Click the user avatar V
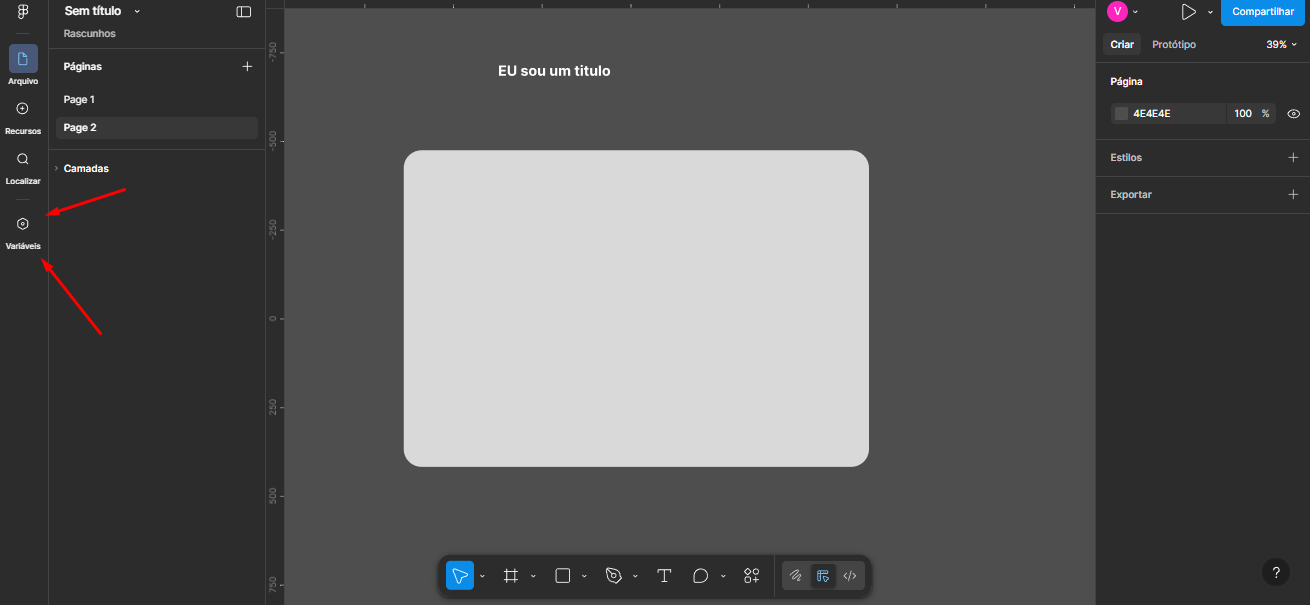 tap(1117, 11)
